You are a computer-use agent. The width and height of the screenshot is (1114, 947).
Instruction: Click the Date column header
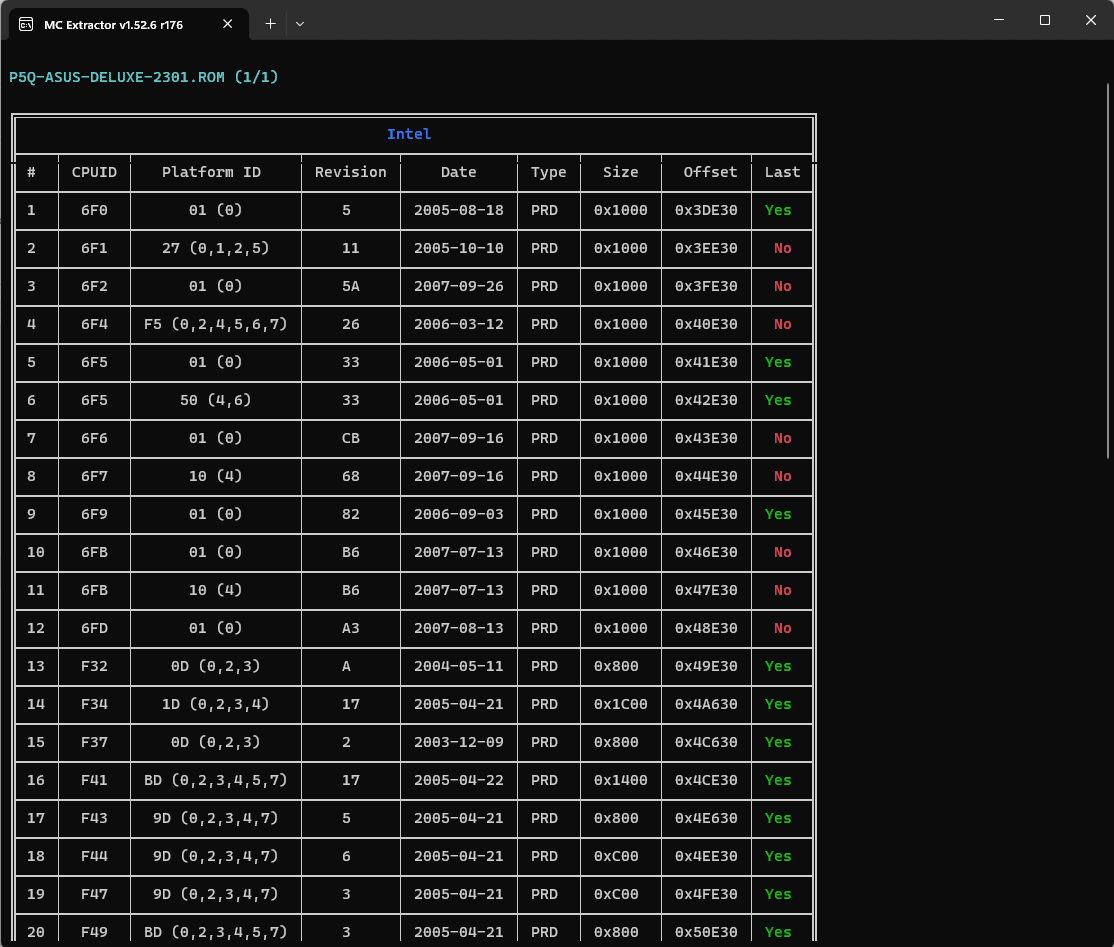pyautogui.click(x=458, y=172)
